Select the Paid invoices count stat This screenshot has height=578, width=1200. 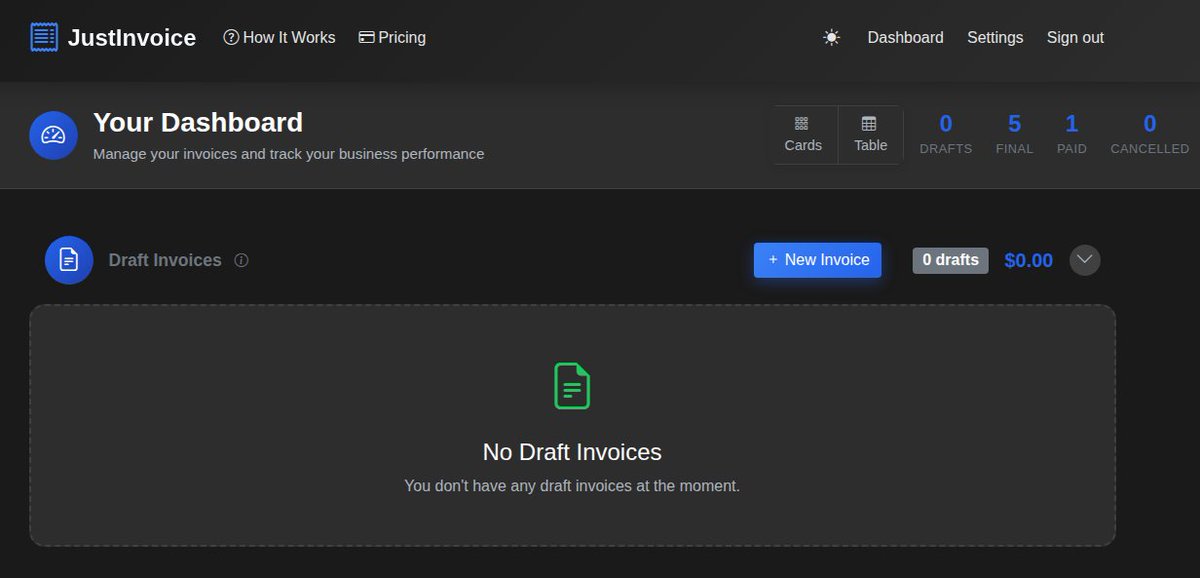point(1072,135)
